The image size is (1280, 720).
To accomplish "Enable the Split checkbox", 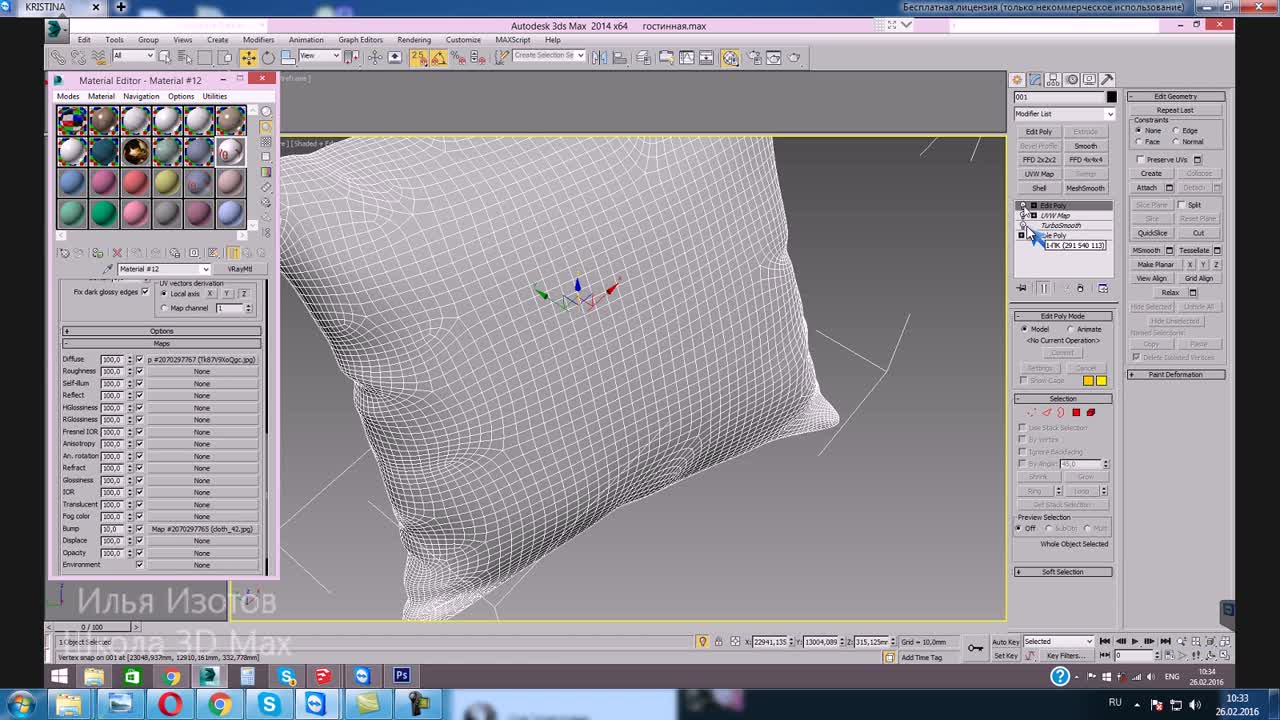I will click(1181, 205).
